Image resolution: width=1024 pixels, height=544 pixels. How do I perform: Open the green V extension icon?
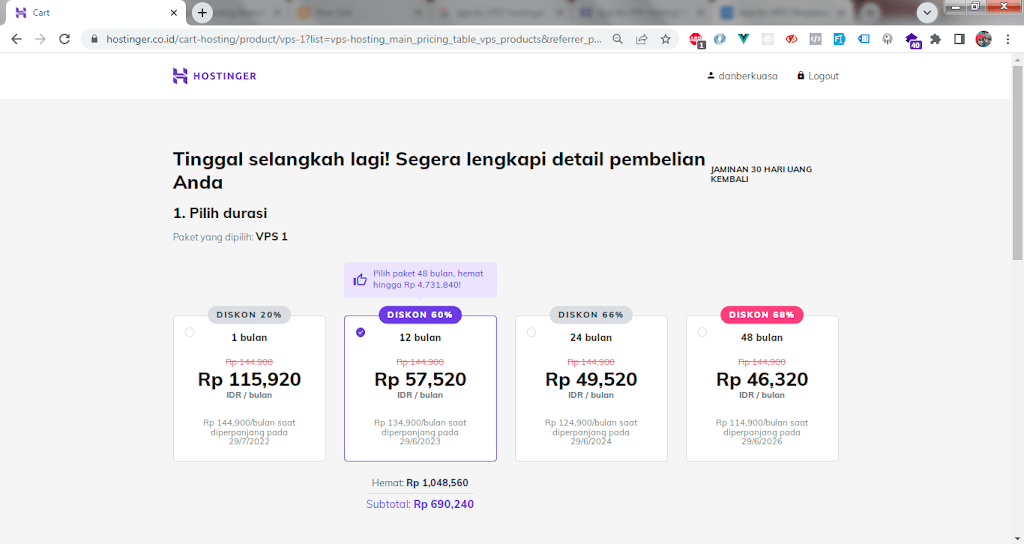(743, 39)
